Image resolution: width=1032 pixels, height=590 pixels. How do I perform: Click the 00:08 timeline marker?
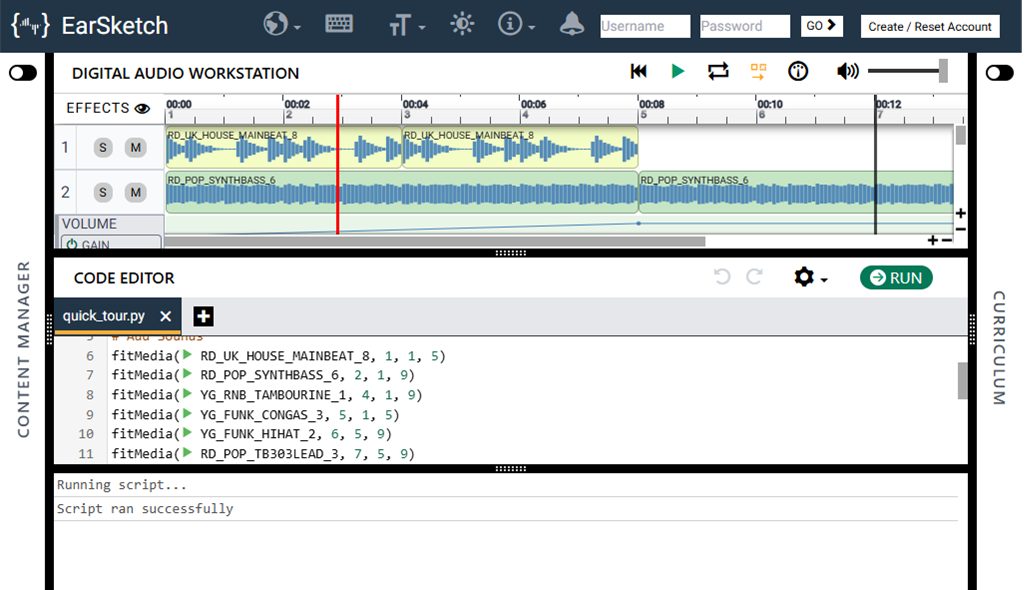pyautogui.click(x=652, y=104)
